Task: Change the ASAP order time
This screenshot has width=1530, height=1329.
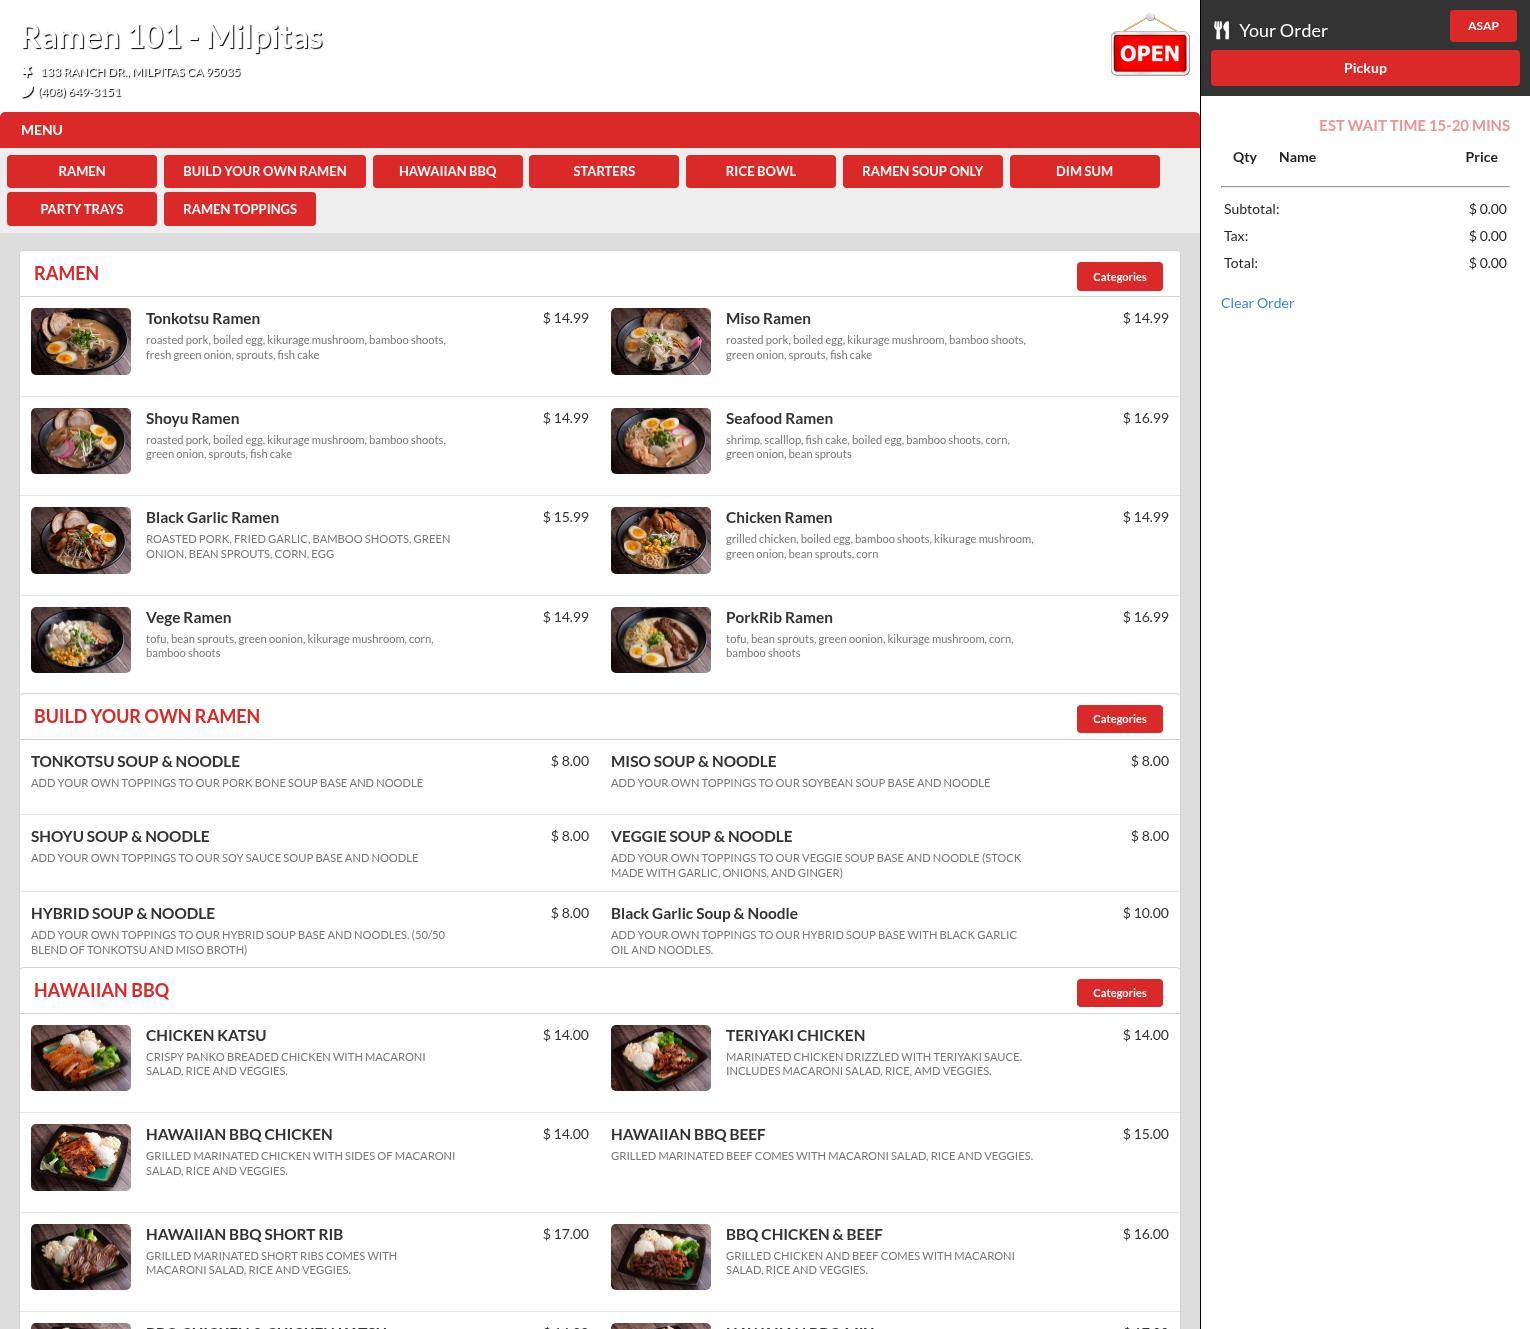Action: coord(1483,26)
